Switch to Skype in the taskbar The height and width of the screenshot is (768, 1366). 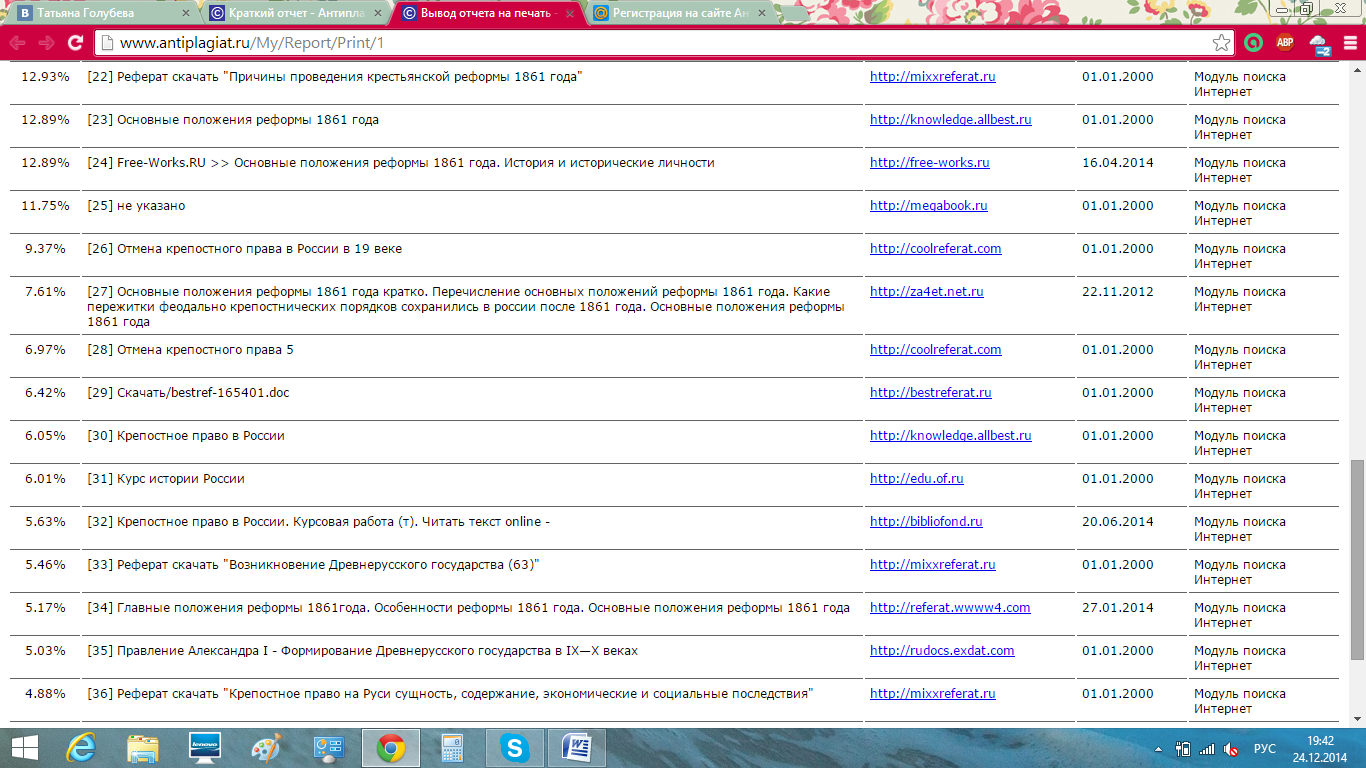click(x=515, y=748)
